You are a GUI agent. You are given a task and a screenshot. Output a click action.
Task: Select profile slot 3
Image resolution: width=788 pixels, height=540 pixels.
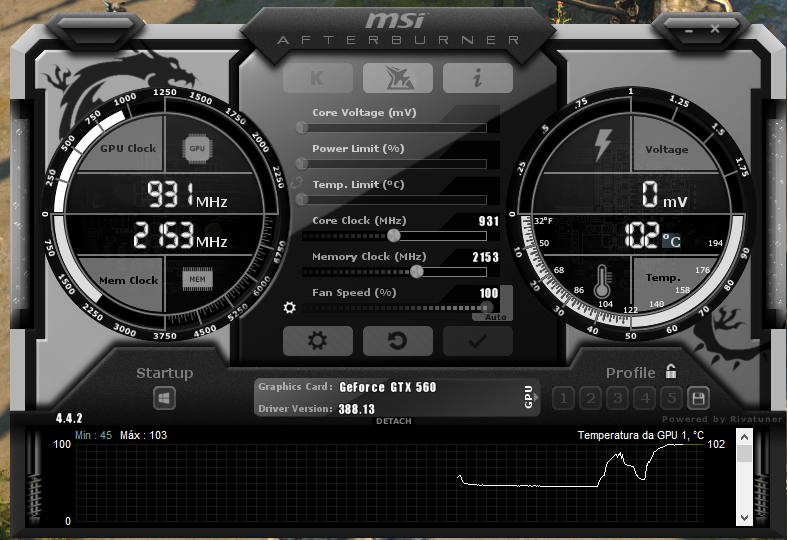(x=618, y=399)
